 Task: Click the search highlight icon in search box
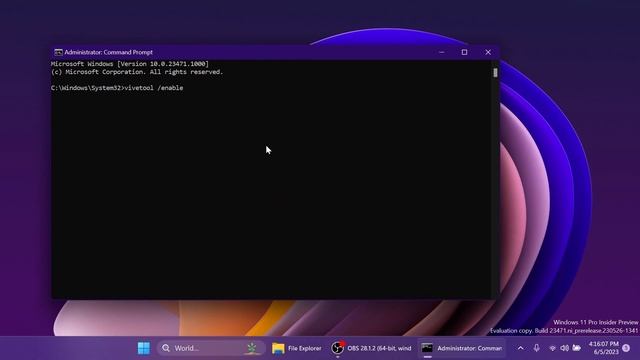[252, 348]
